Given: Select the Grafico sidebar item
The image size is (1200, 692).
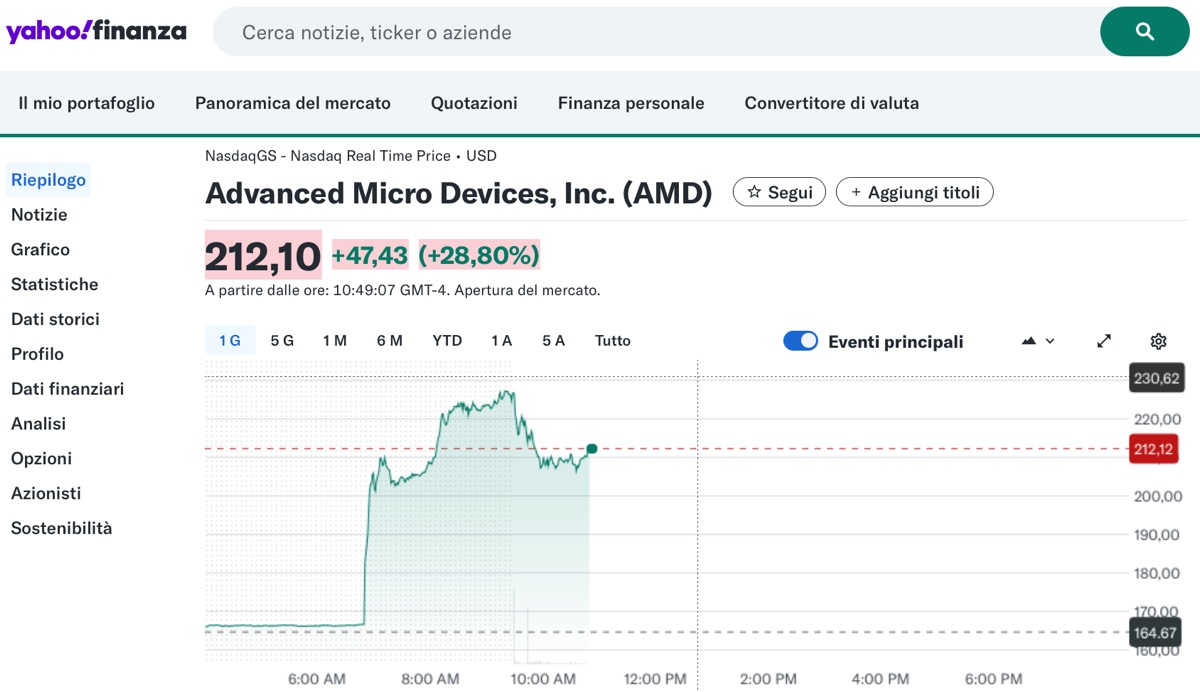Looking at the screenshot, I should tap(40, 249).
